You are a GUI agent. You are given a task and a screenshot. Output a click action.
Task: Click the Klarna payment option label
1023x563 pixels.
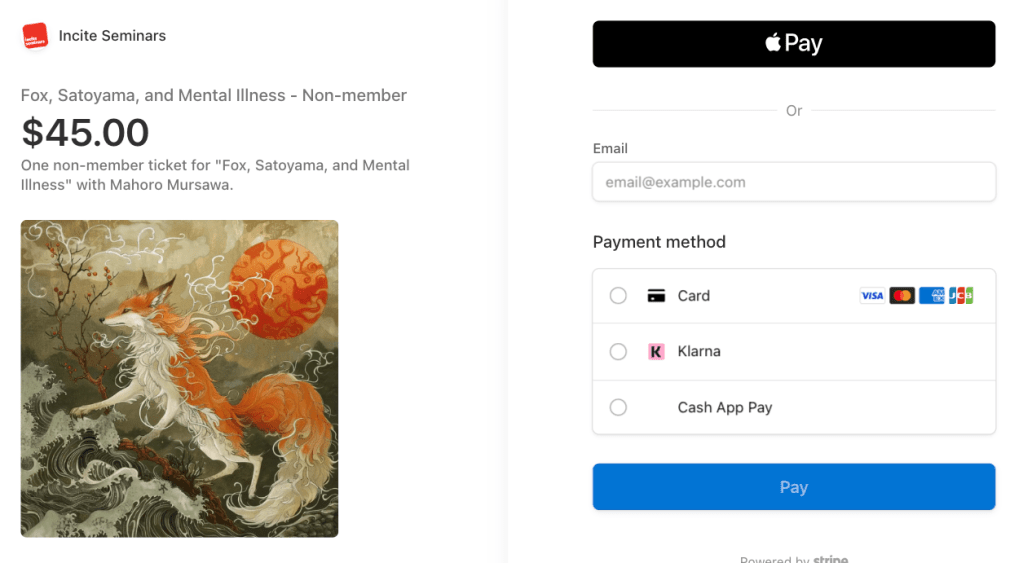point(699,352)
